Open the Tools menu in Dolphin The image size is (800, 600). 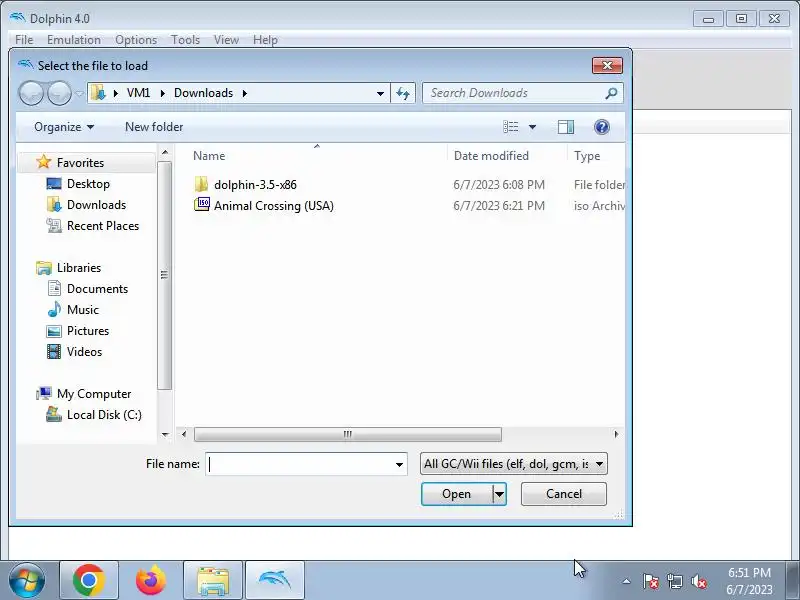coord(185,40)
